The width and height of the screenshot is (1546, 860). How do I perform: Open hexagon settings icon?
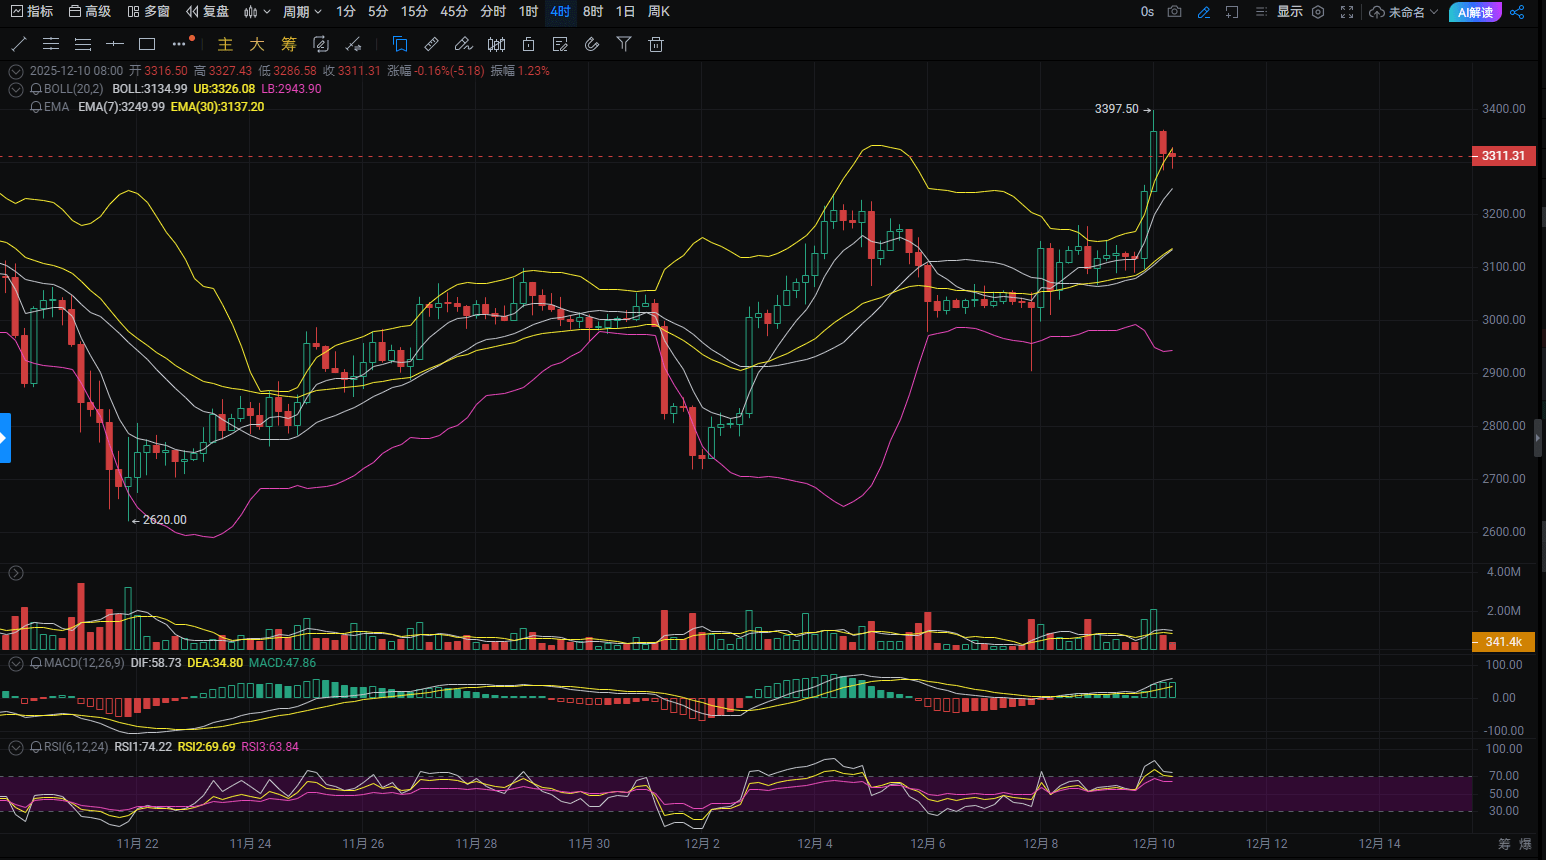[x=1318, y=12]
